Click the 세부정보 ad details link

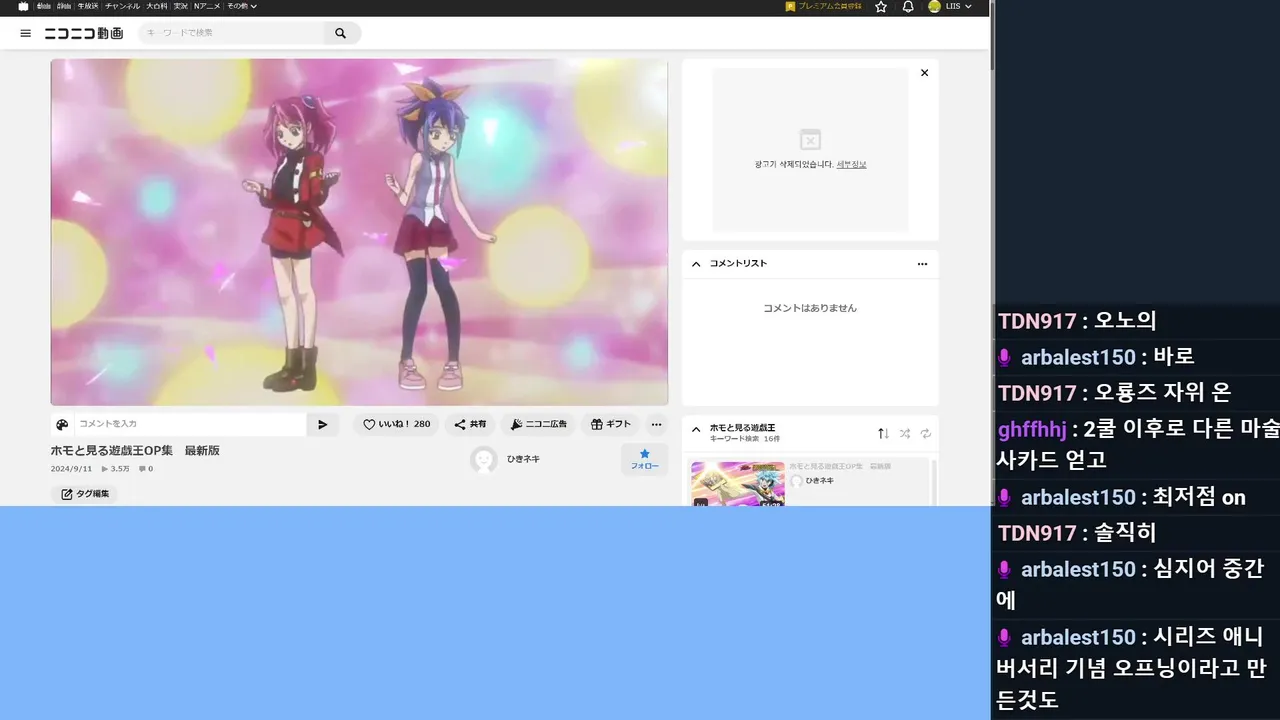[x=851, y=164]
